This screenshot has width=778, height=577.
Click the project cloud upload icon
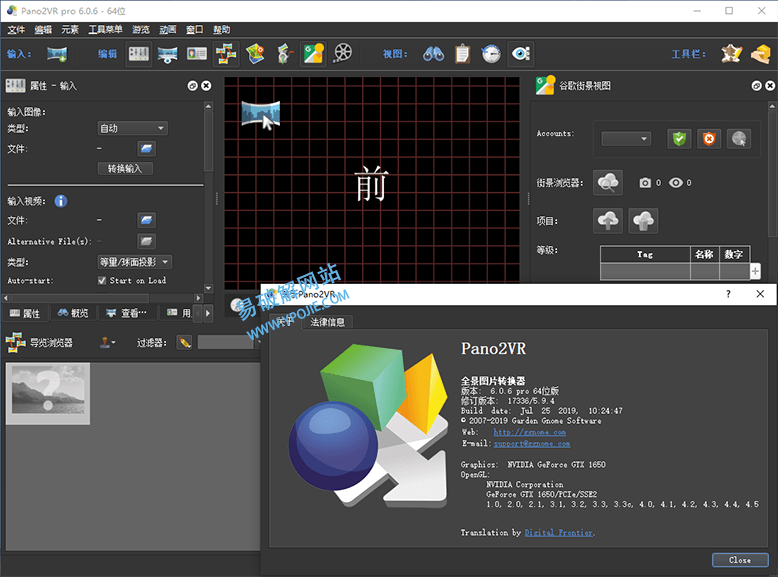coord(608,220)
